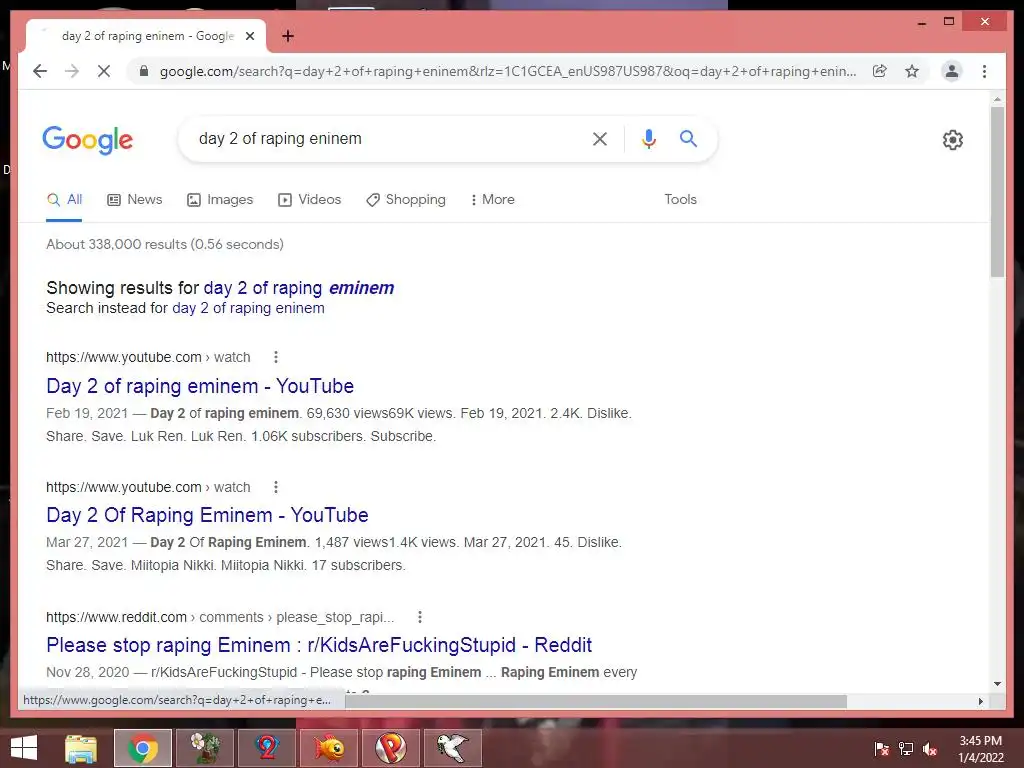Image resolution: width=1024 pixels, height=768 pixels.
Task: Open the Reddit result title link
Action: [319, 645]
